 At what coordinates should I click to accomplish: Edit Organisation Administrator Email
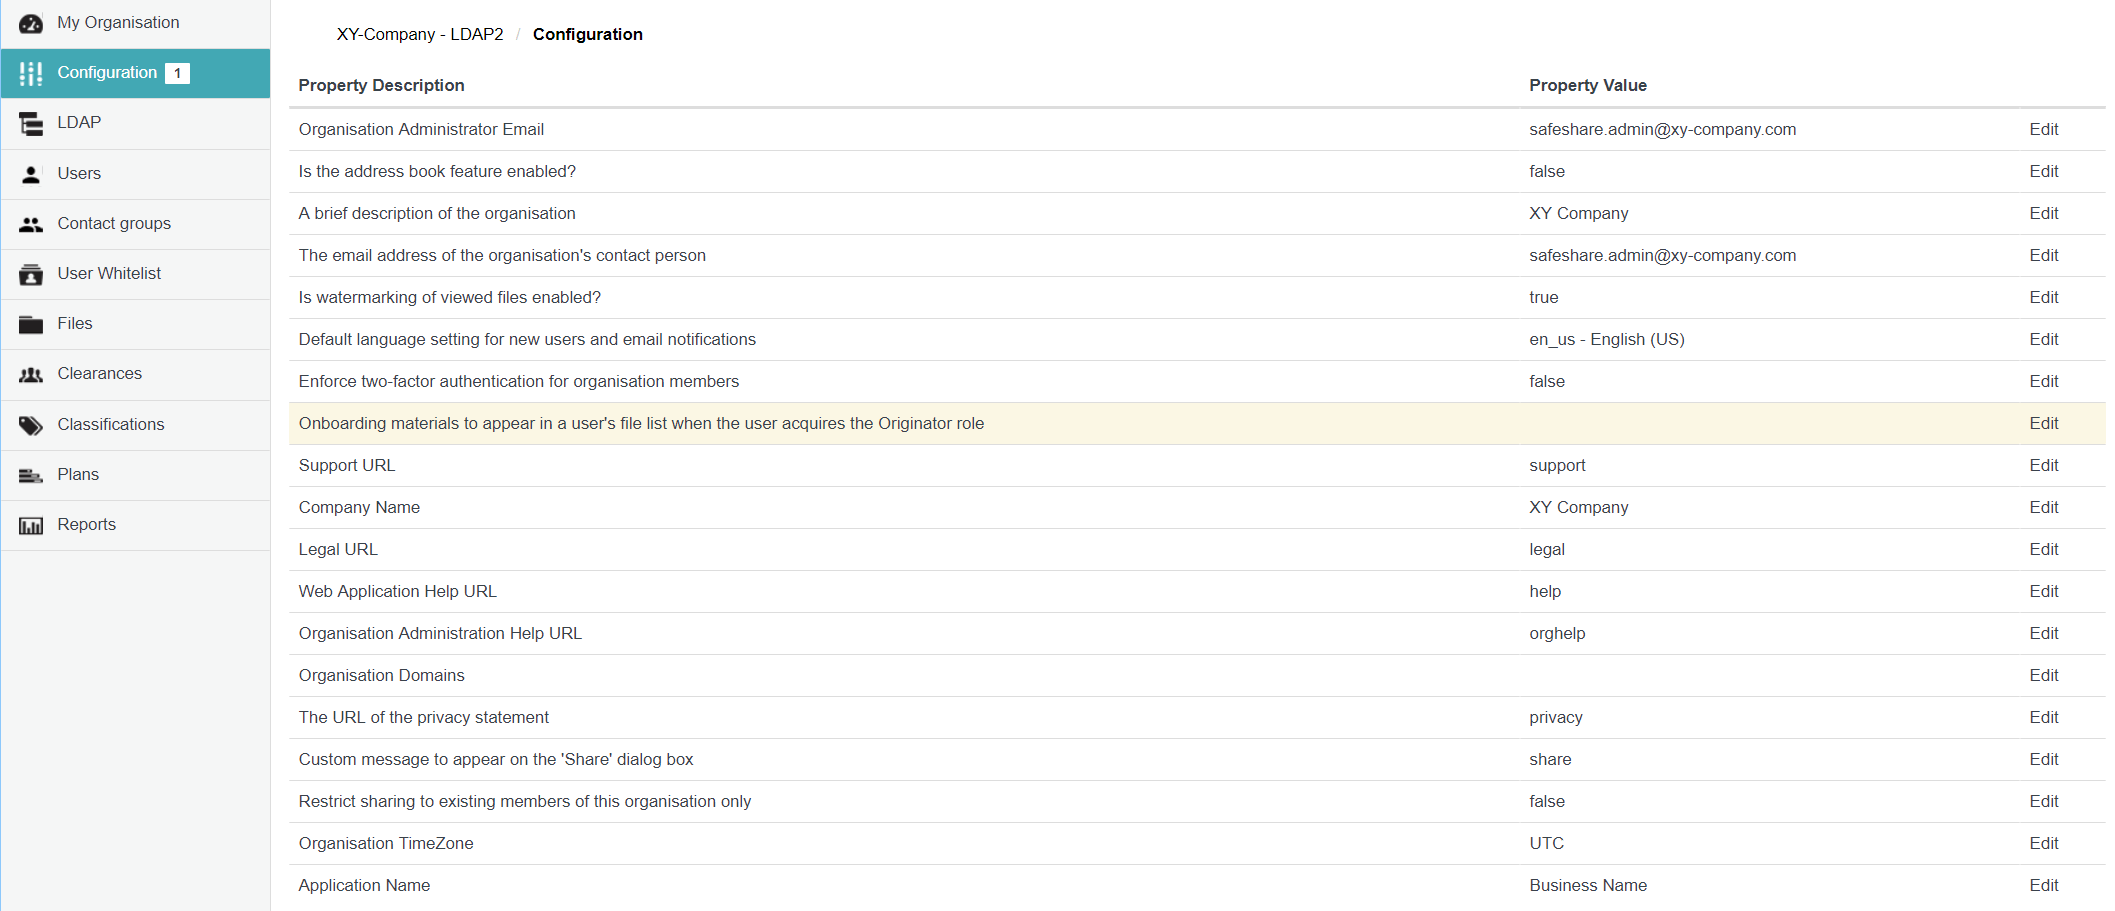point(2043,129)
